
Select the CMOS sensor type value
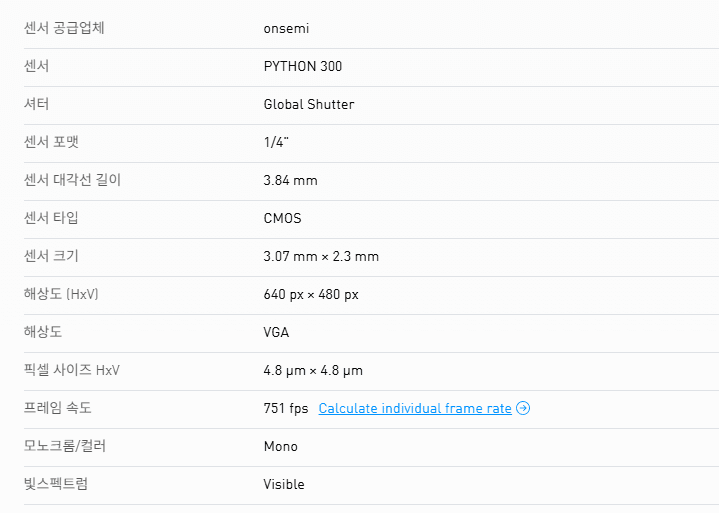(x=282, y=218)
